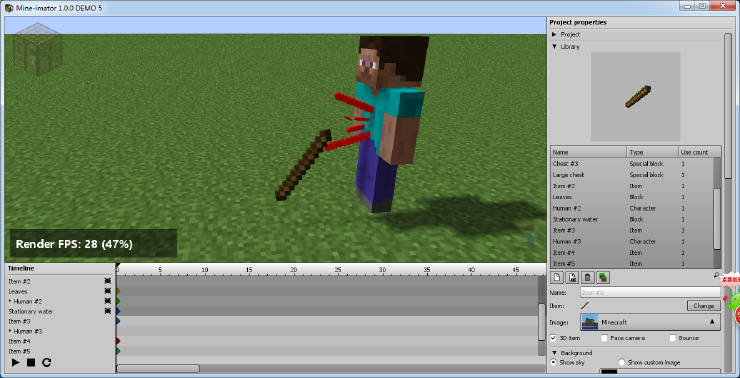Open the Minecraft image dropdown
Screen dimensions: 740x378
point(650,322)
